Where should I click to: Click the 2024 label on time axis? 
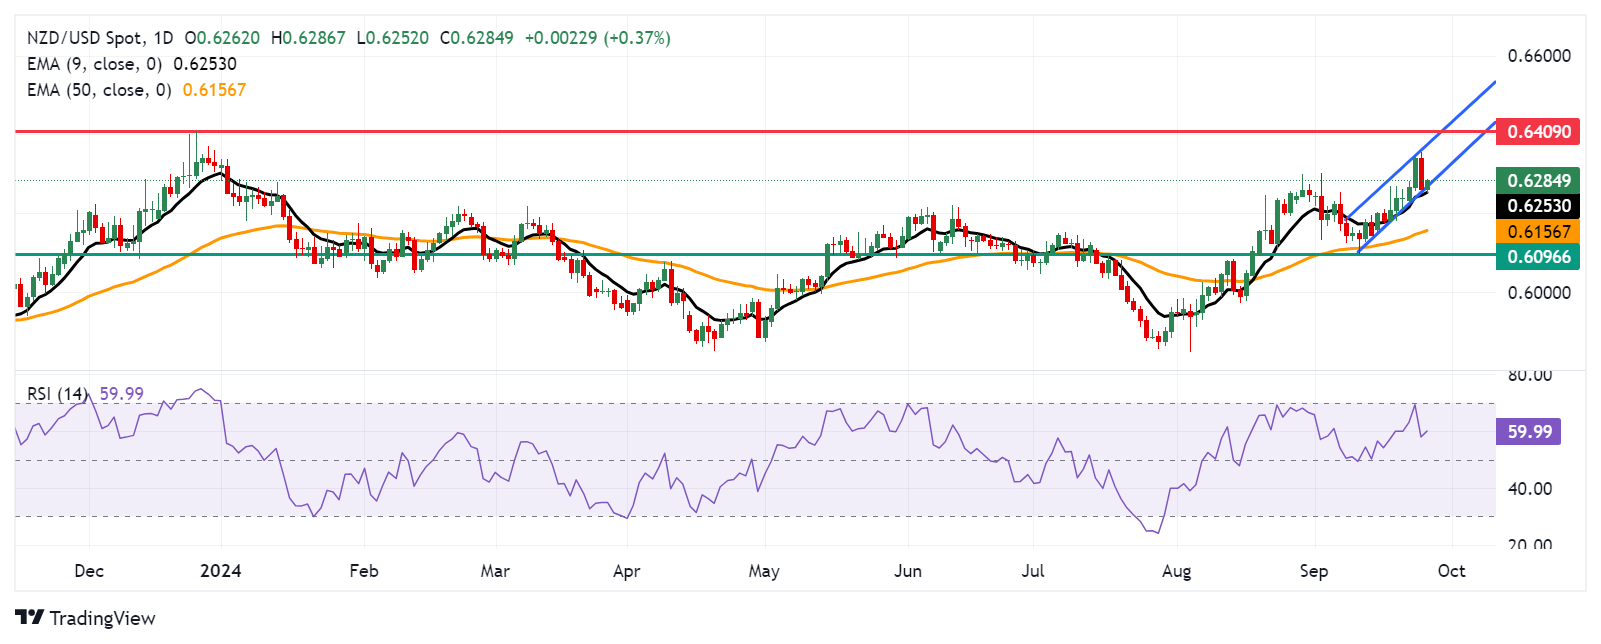tap(220, 571)
